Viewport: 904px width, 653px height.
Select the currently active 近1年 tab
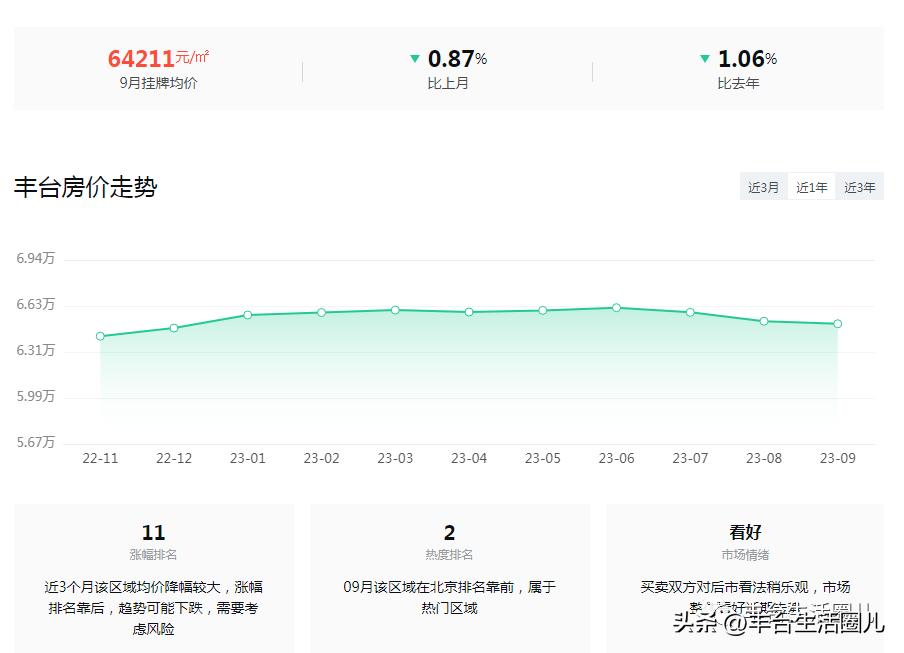point(811,186)
